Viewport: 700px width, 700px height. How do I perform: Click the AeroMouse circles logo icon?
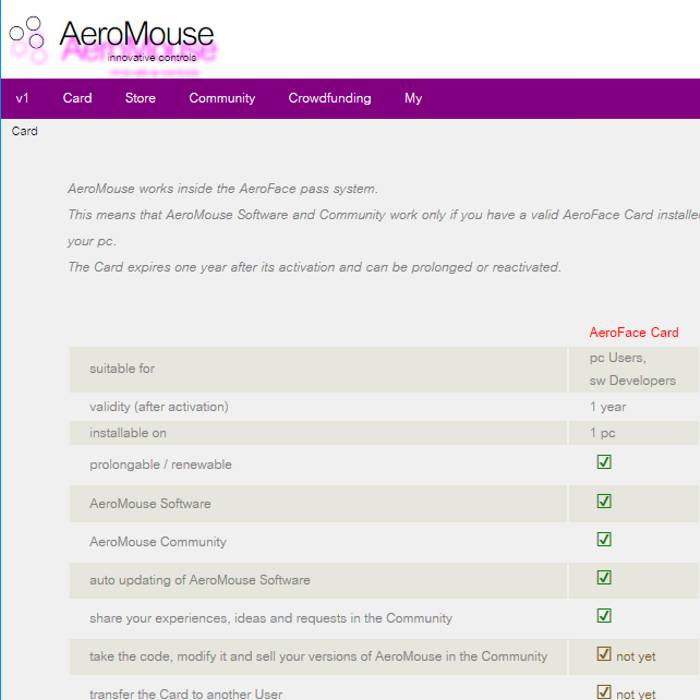coord(27,33)
